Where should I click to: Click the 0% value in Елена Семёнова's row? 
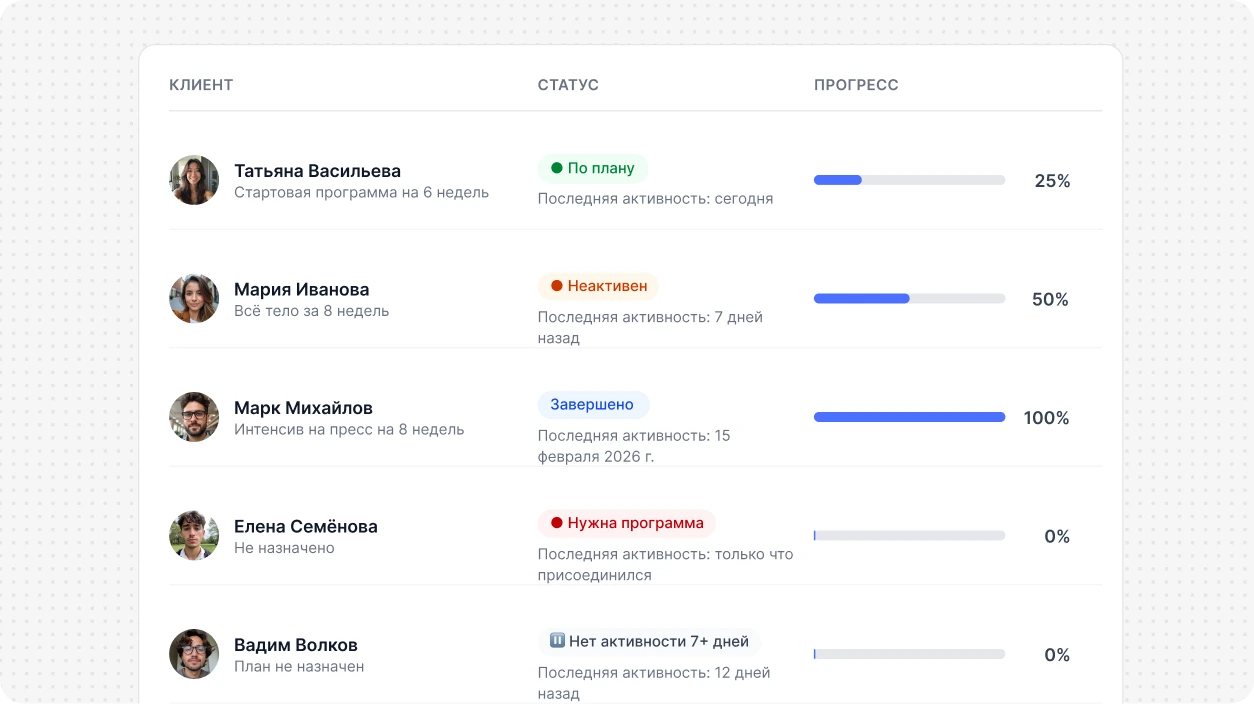[1057, 536]
